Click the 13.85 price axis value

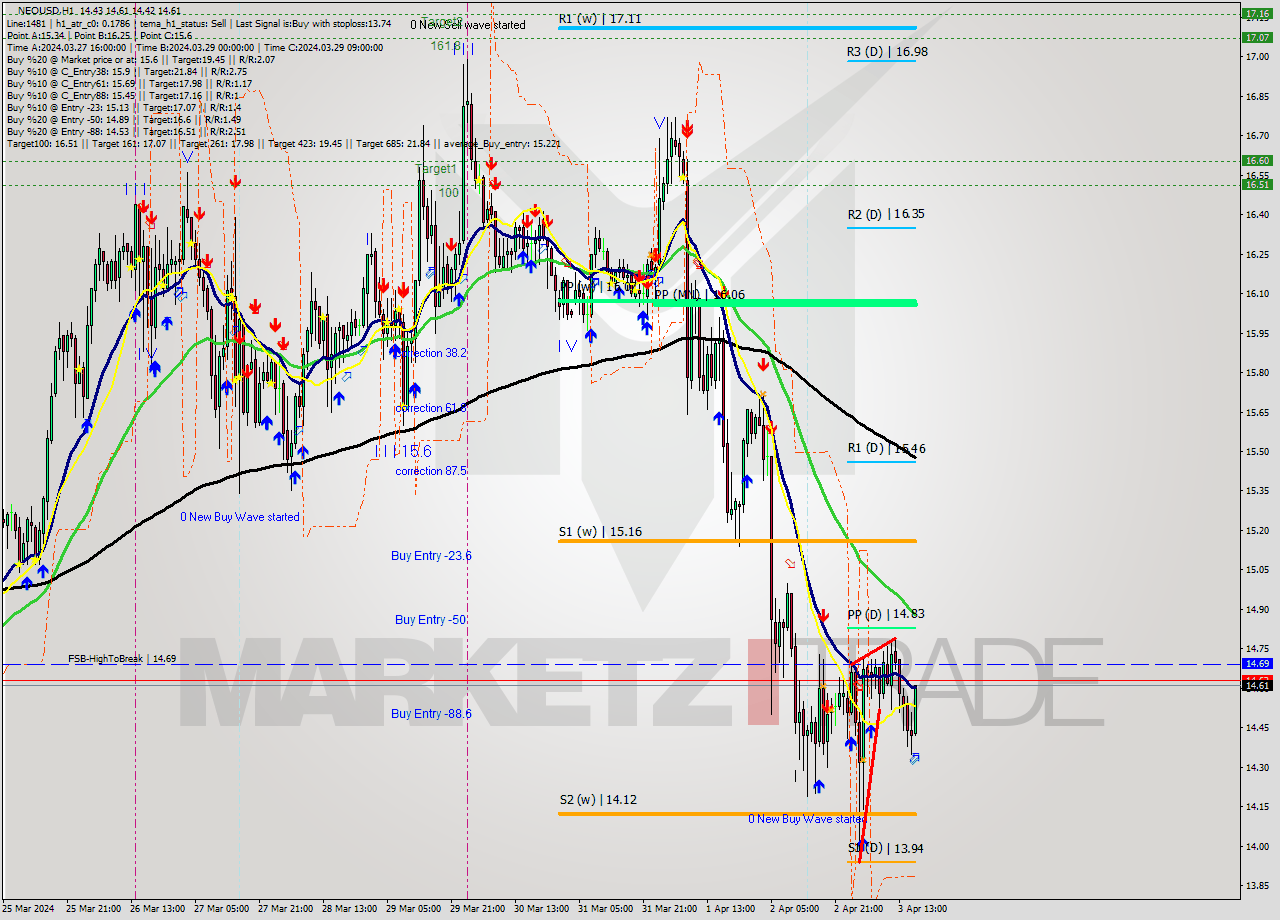(1257, 885)
